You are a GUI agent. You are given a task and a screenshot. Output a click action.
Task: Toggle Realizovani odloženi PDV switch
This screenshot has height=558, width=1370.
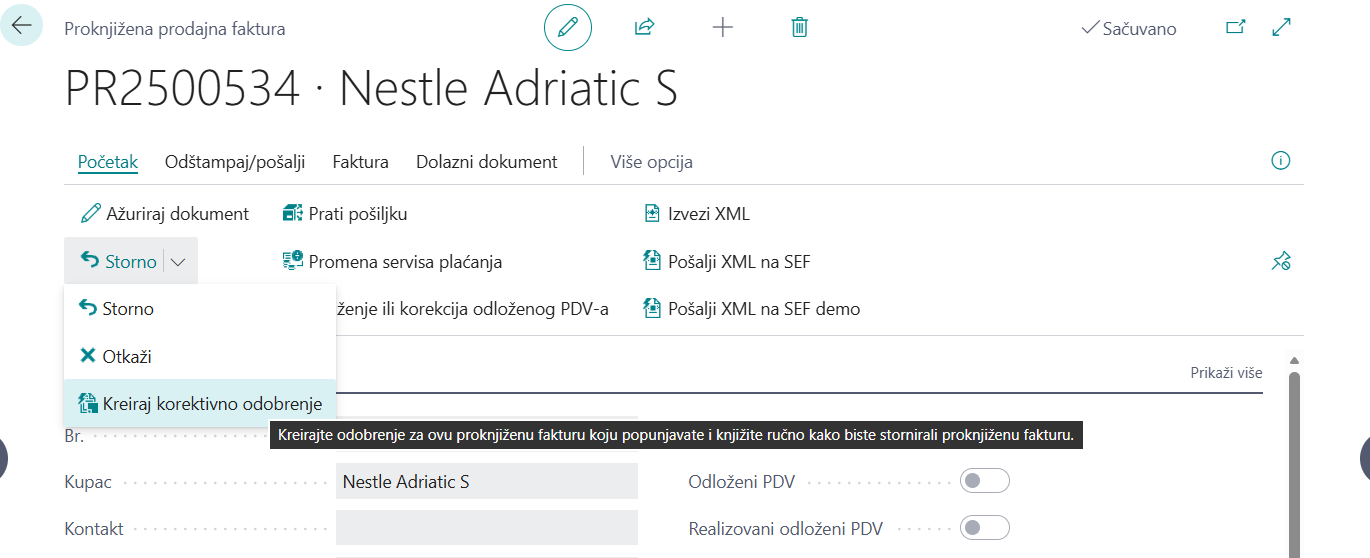(984, 528)
